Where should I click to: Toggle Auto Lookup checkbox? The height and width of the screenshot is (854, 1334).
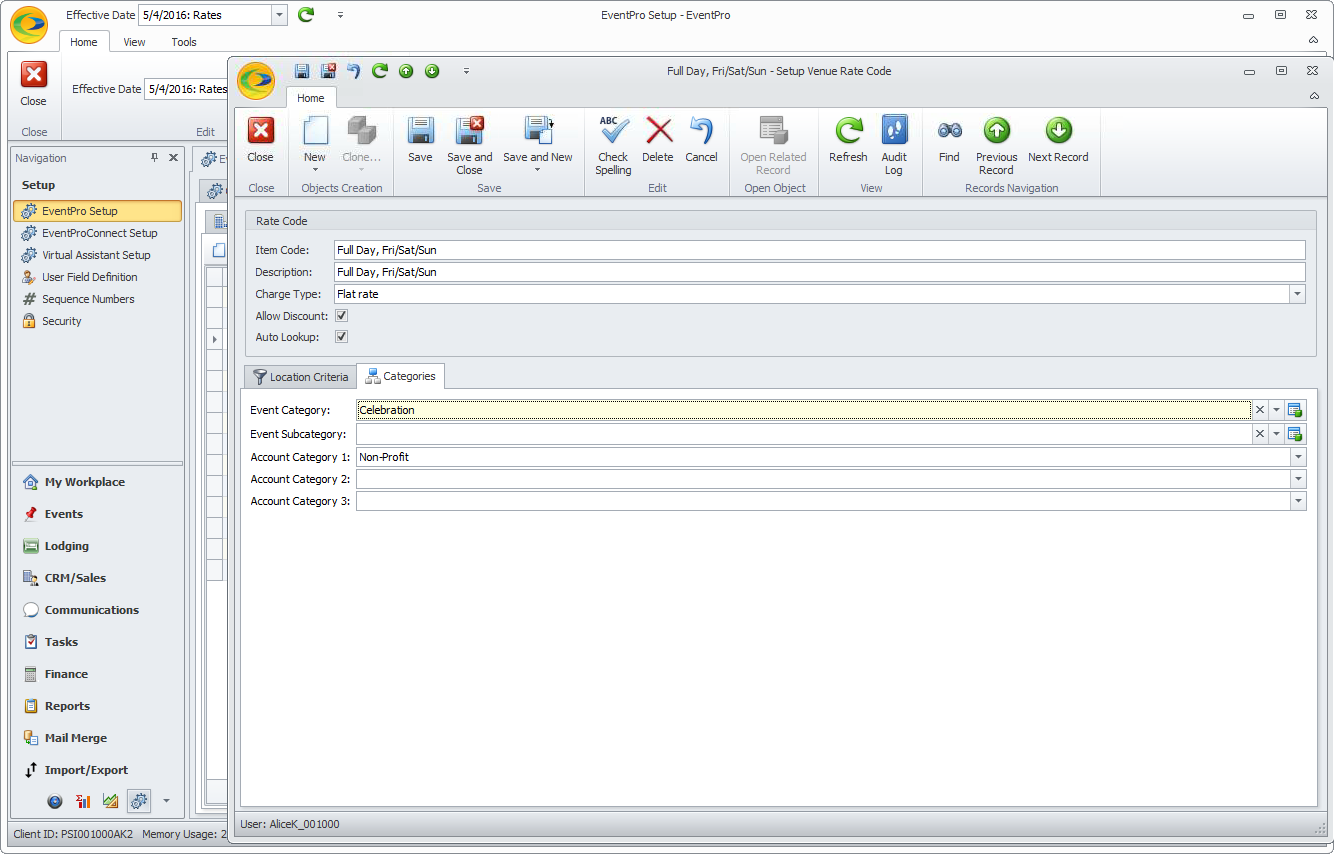(x=341, y=337)
